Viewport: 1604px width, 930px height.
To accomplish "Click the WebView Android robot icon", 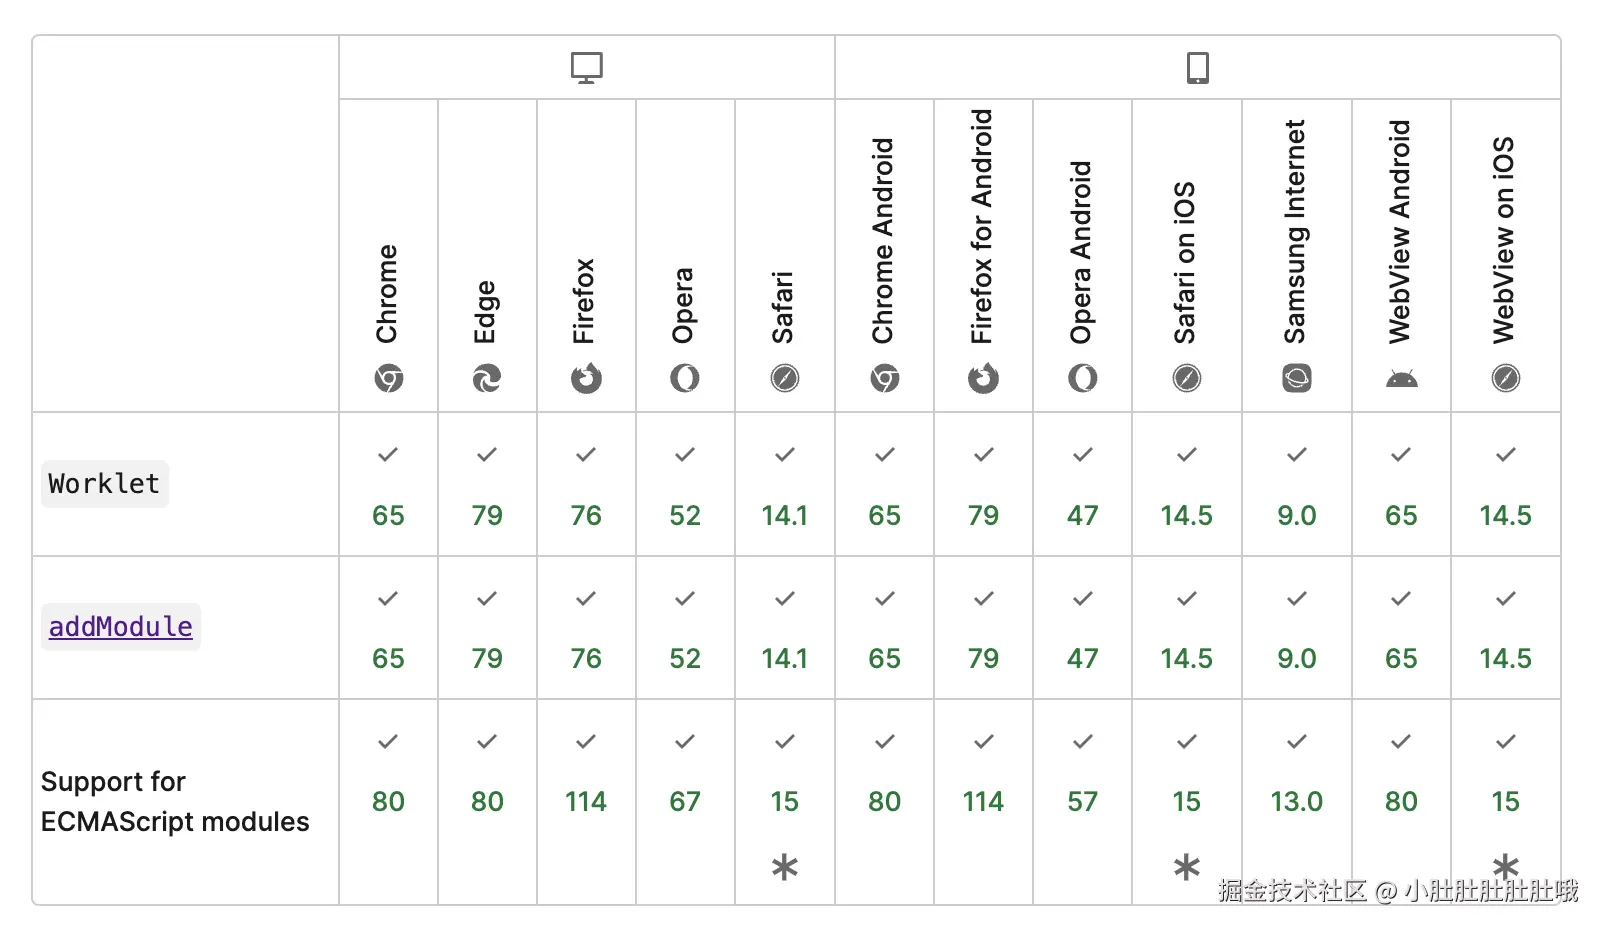I will 1401,379.
